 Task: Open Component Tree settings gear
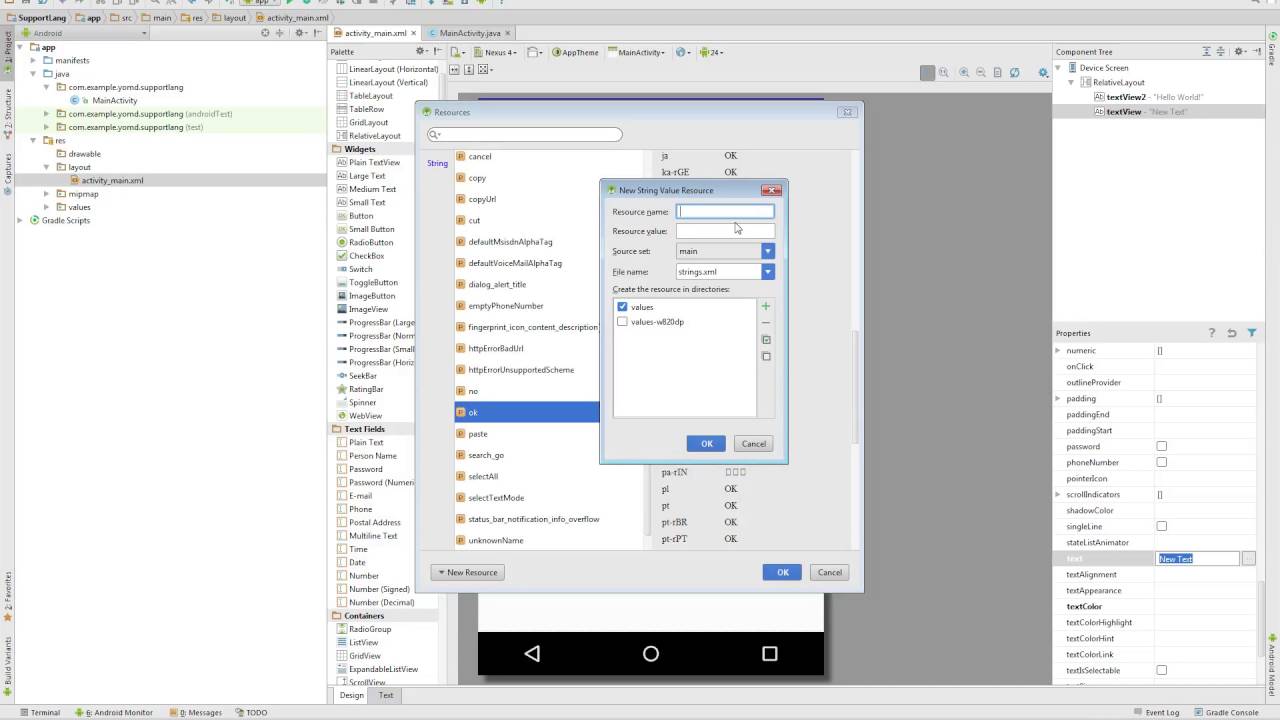pos(1240,52)
